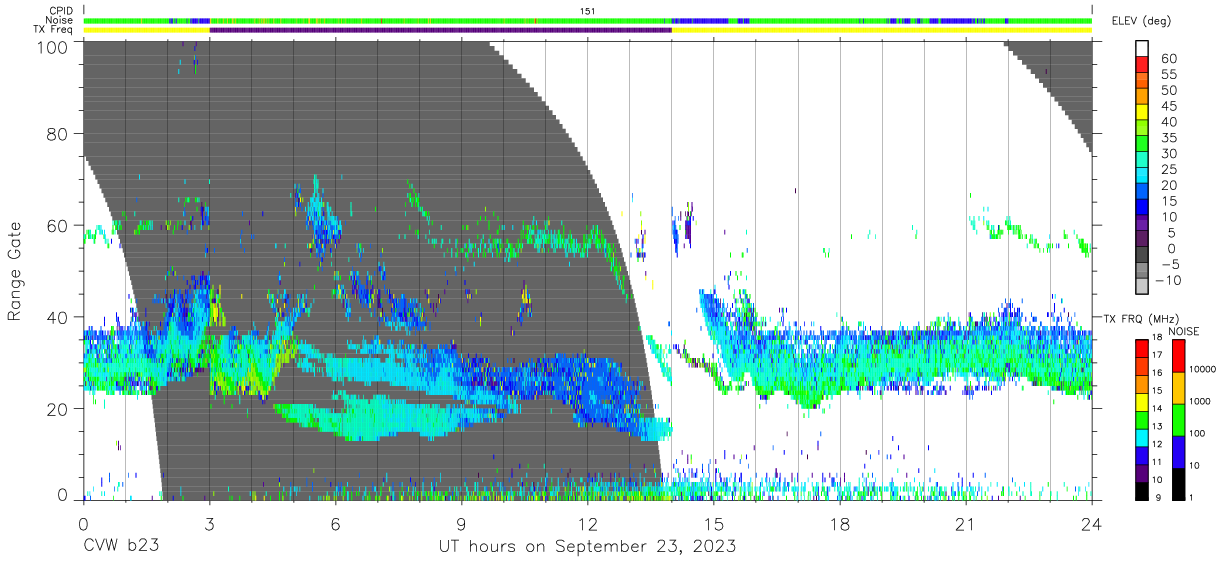Click the "-5" tick on ELEV colorbar
Screen dimensions: 1228x567
coord(1169,265)
